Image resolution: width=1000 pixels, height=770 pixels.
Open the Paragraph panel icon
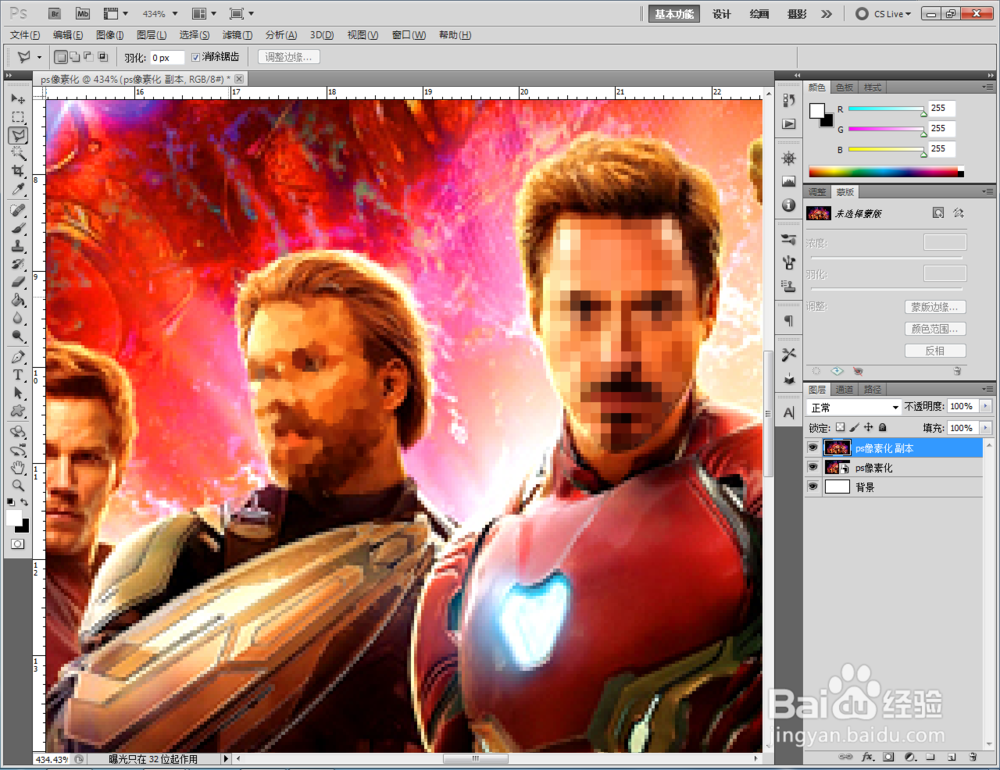[789, 320]
